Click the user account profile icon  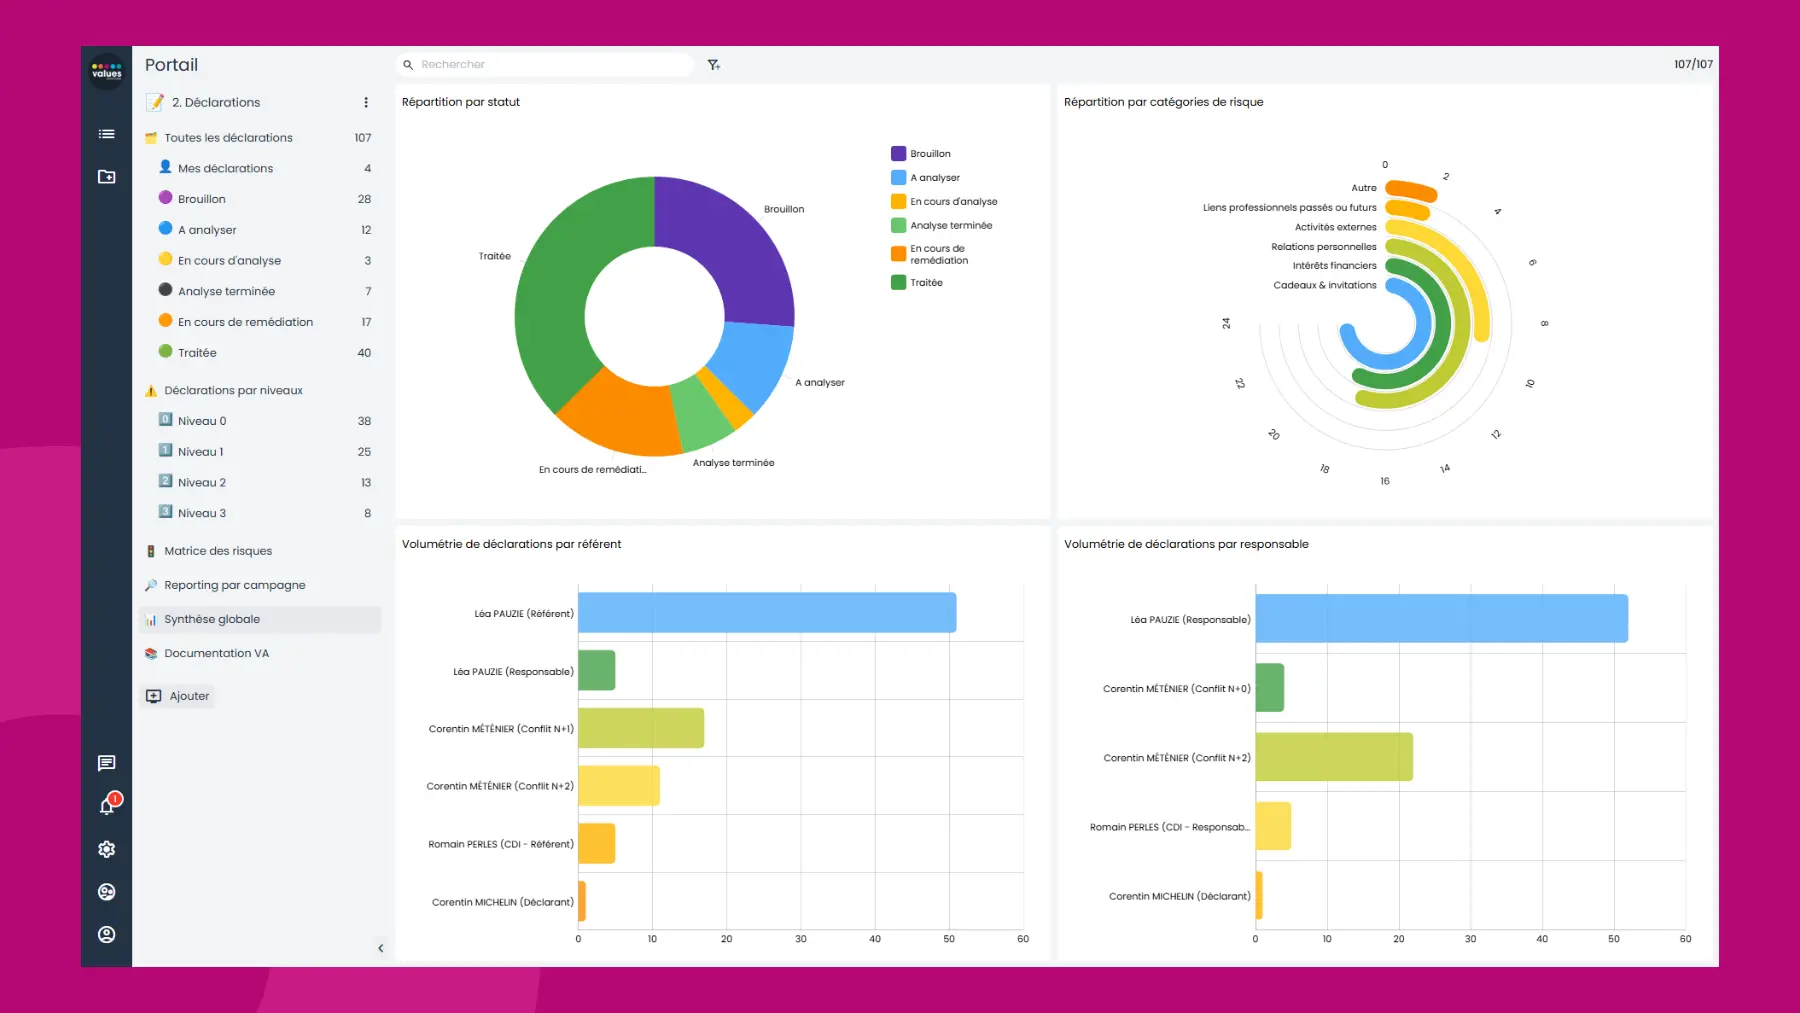[106, 934]
